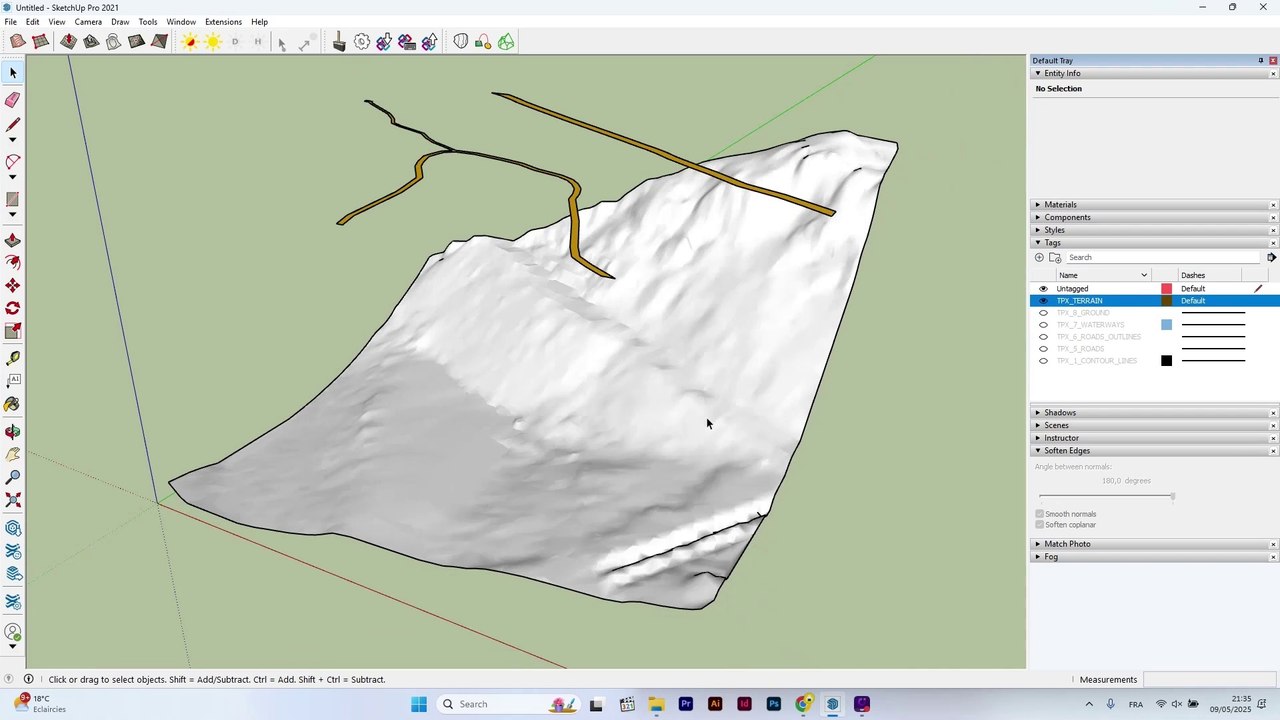Screen dimensions: 1280x720
Task: Show the TPX_6_ROADS_OUTLINES tag
Action: pos(1043,336)
